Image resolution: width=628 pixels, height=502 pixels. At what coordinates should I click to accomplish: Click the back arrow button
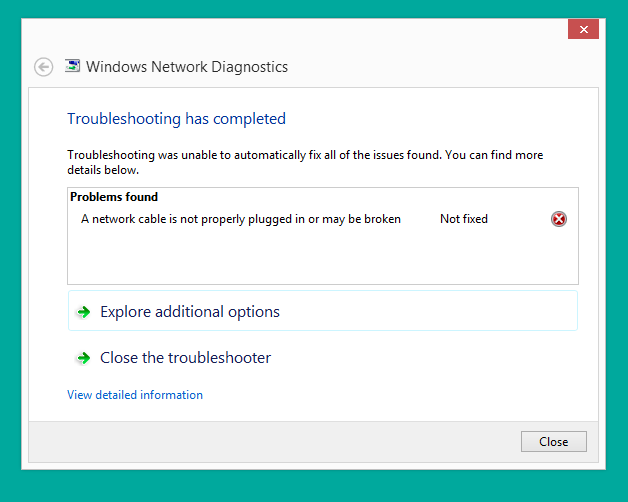tap(43, 67)
